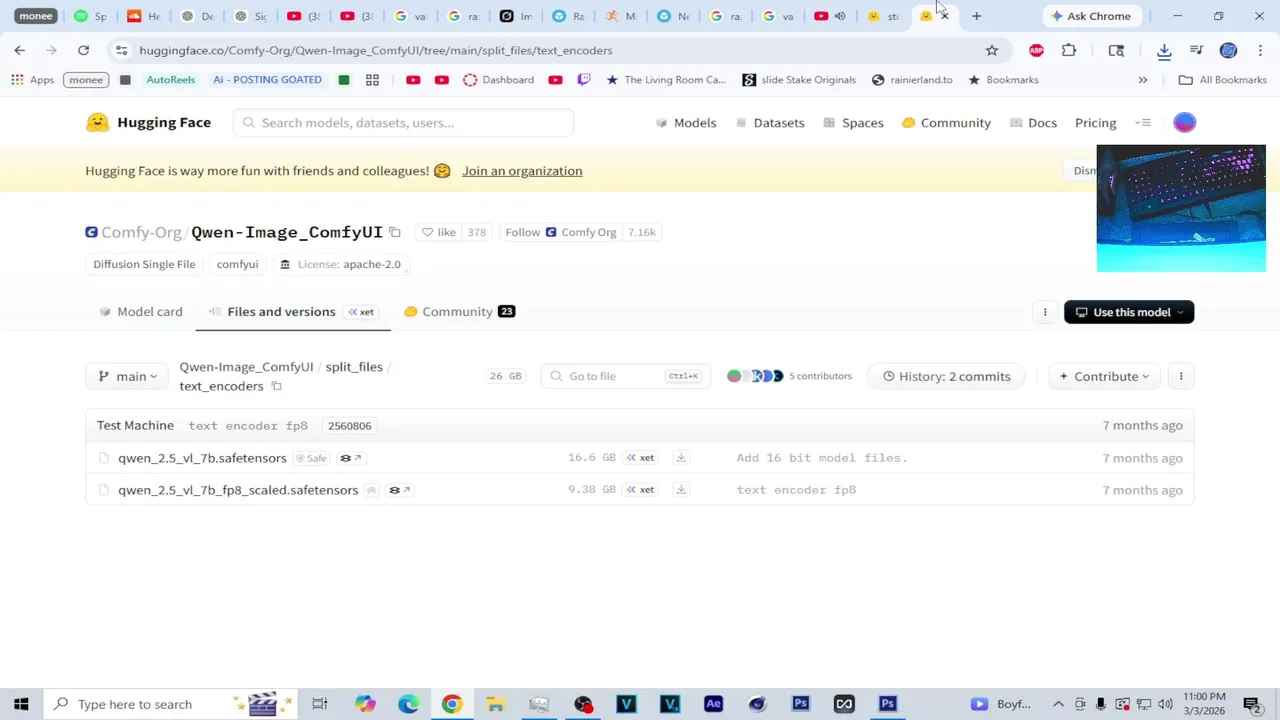Viewport: 1280px width, 720px height.
Task: Open Windows Start menu
Action: pyautogui.click(x=21, y=704)
